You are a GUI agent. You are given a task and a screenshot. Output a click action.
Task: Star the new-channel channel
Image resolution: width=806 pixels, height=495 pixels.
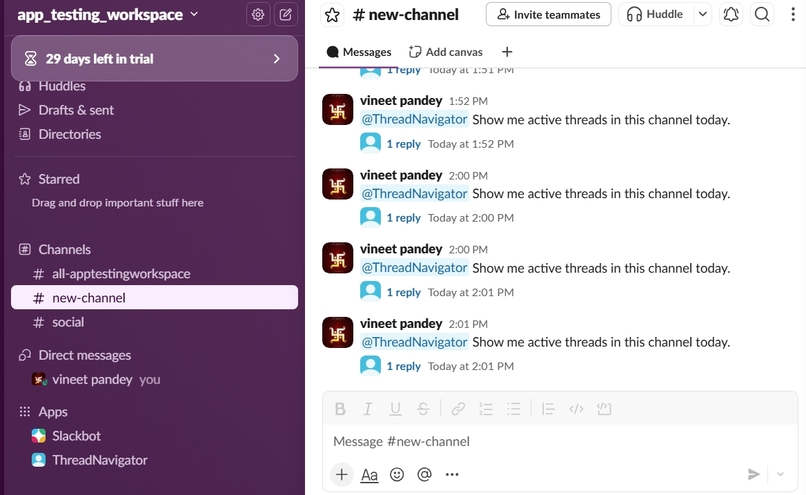click(332, 15)
